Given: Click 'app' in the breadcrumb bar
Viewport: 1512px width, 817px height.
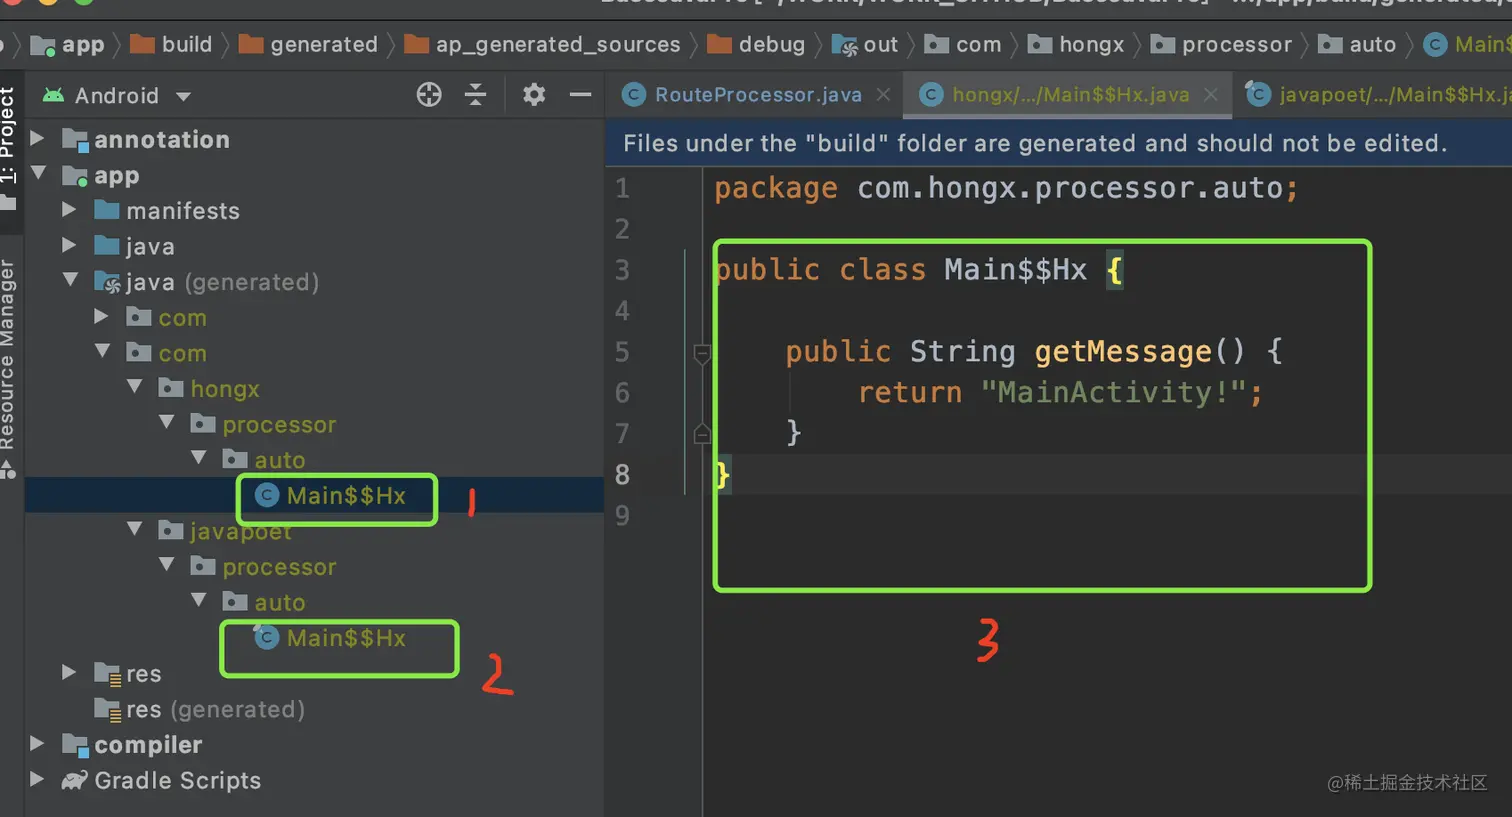Looking at the screenshot, I should [x=83, y=44].
